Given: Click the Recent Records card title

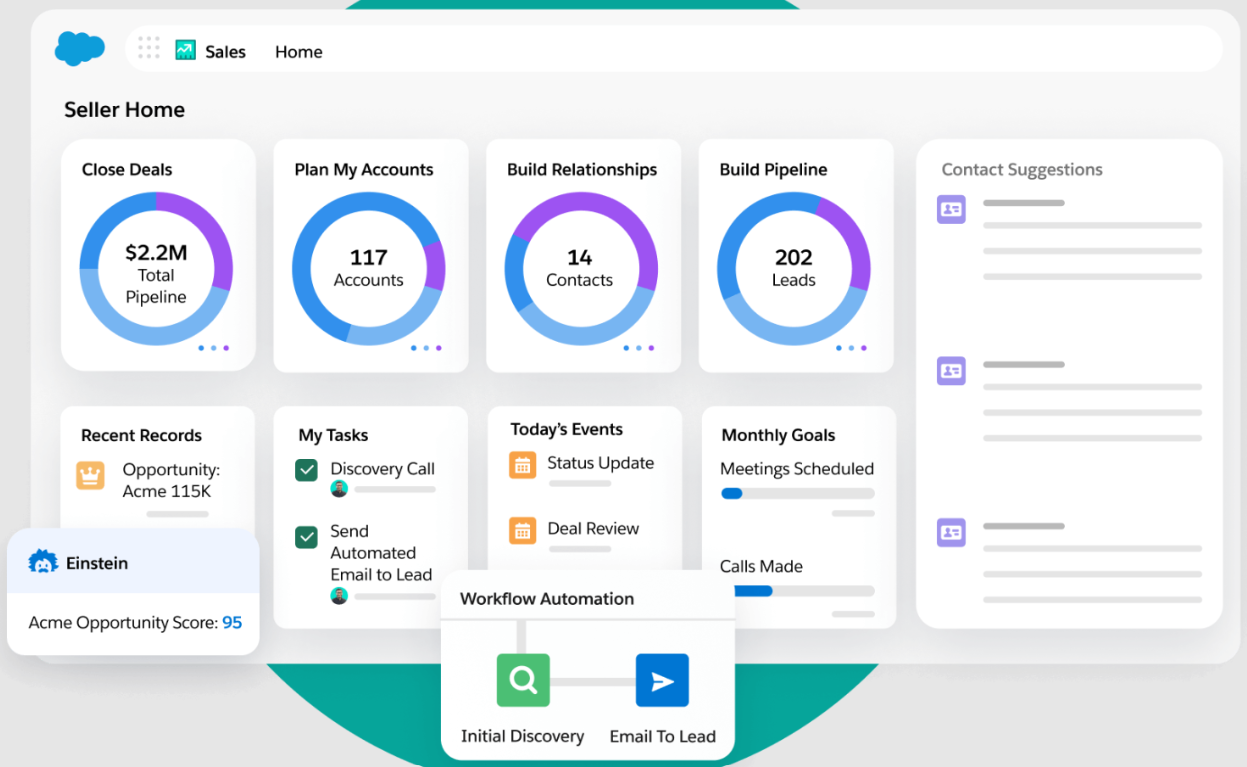Looking at the screenshot, I should (141, 436).
